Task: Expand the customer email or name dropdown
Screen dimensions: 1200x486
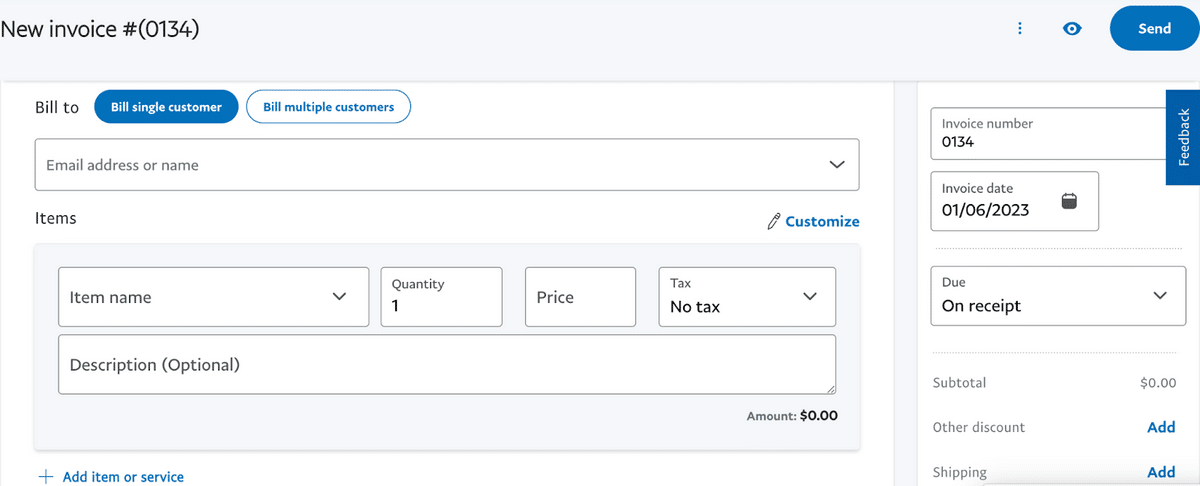Action: pyautogui.click(x=837, y=165)
